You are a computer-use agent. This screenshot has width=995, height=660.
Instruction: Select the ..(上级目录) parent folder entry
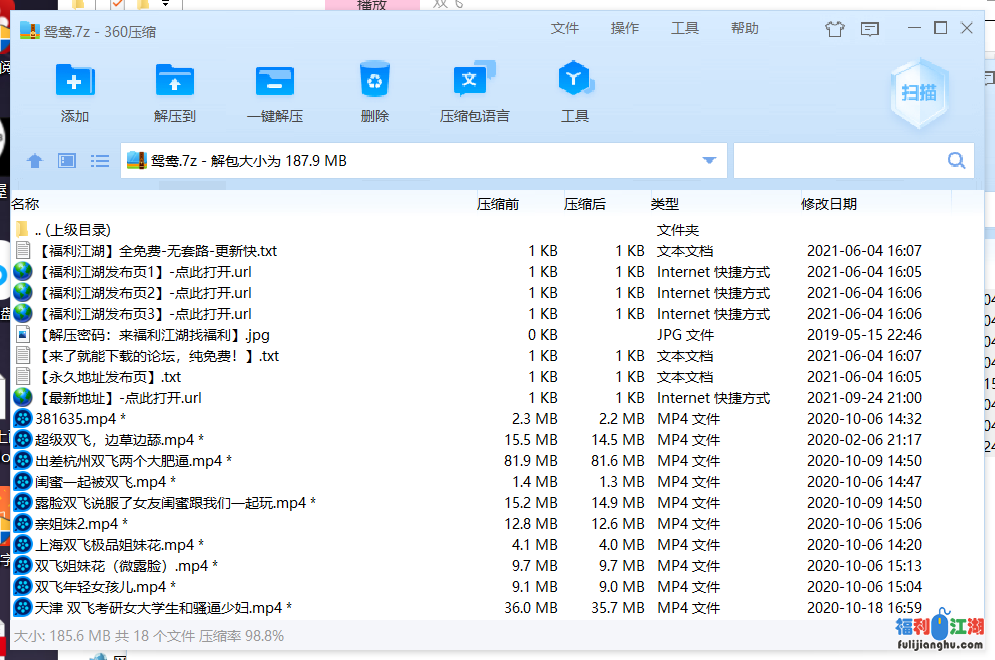73,230
